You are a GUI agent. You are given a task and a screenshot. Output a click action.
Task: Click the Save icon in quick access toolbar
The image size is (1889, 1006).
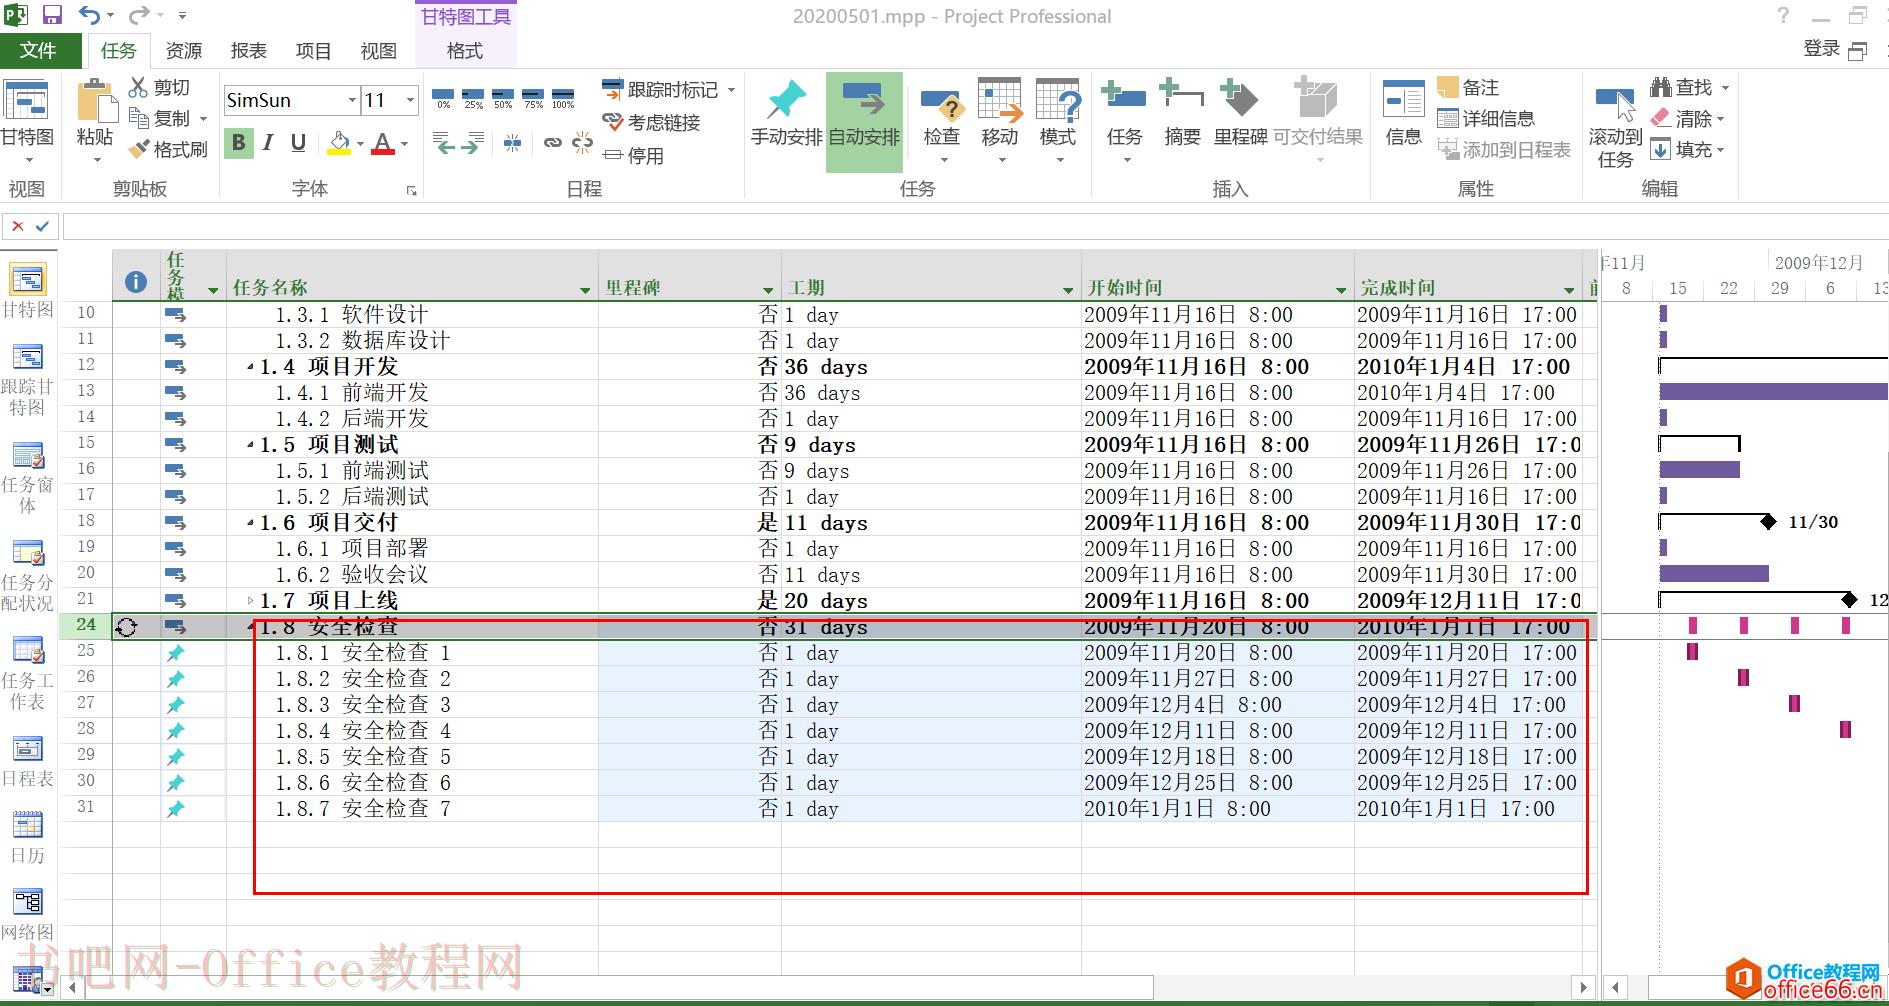click(51, 15)
